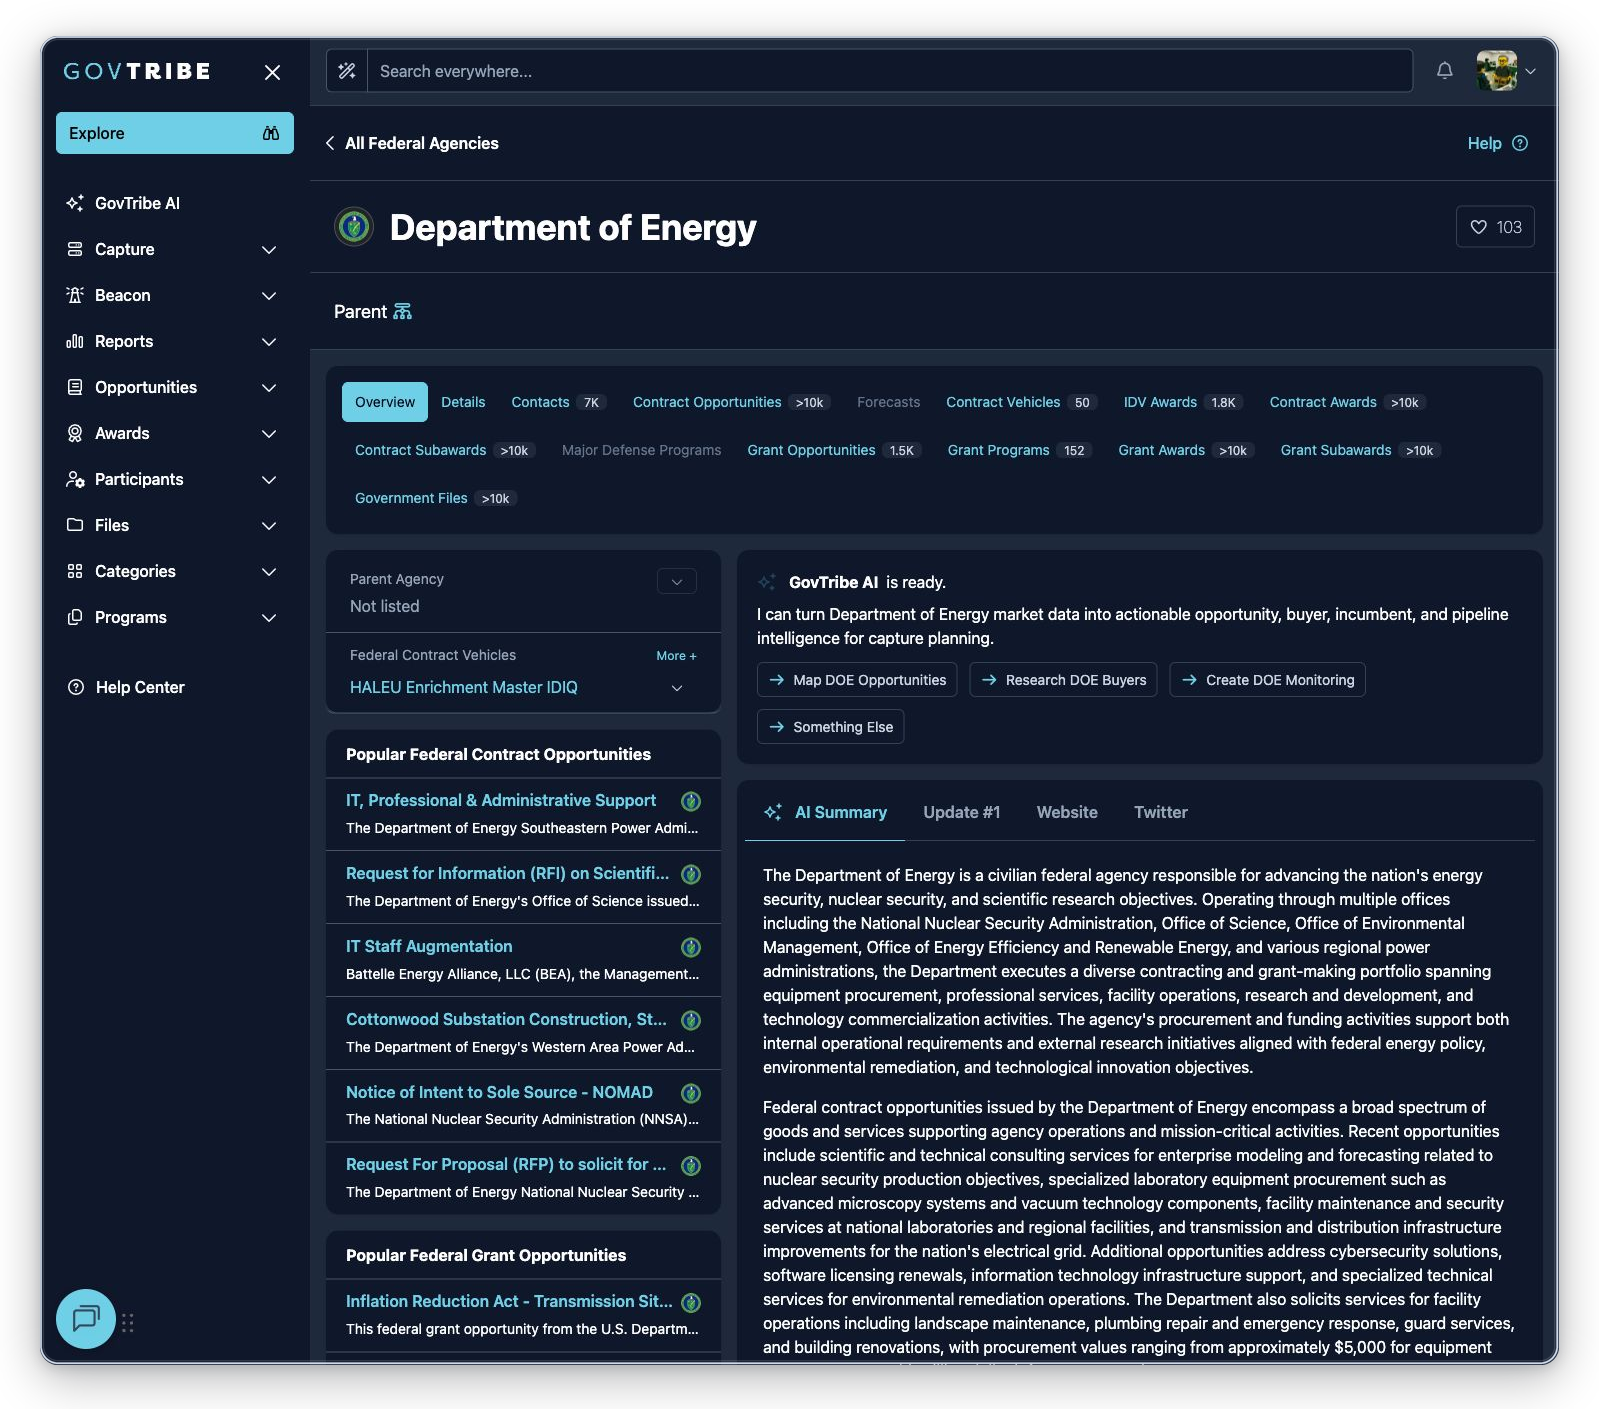Viewport: 1599px width, 1409px height.
Task: Open the IDV Awards tab
Action: click(x=1183, y=402)
